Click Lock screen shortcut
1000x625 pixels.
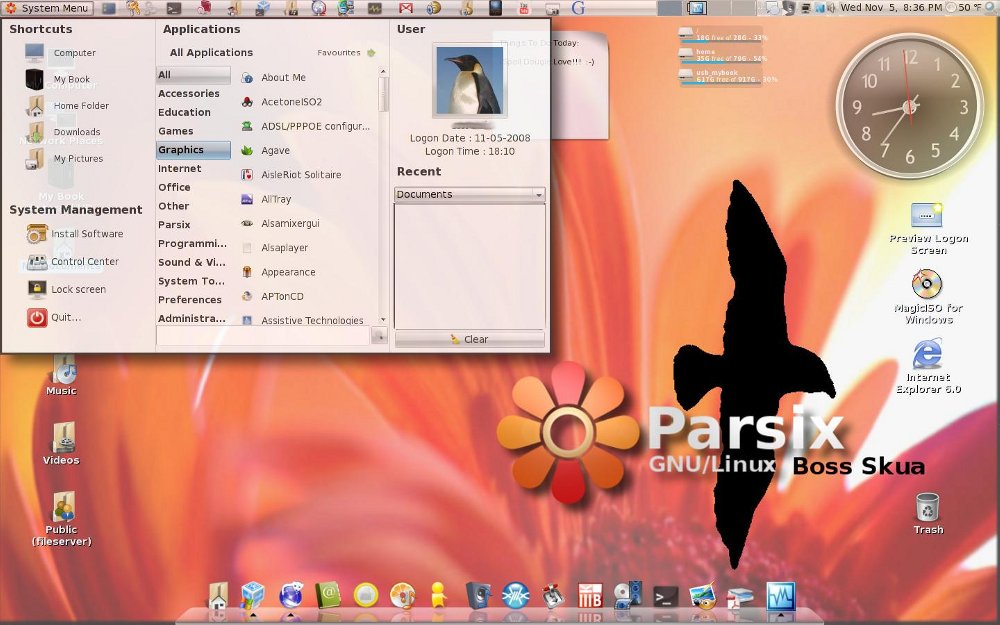67,289
